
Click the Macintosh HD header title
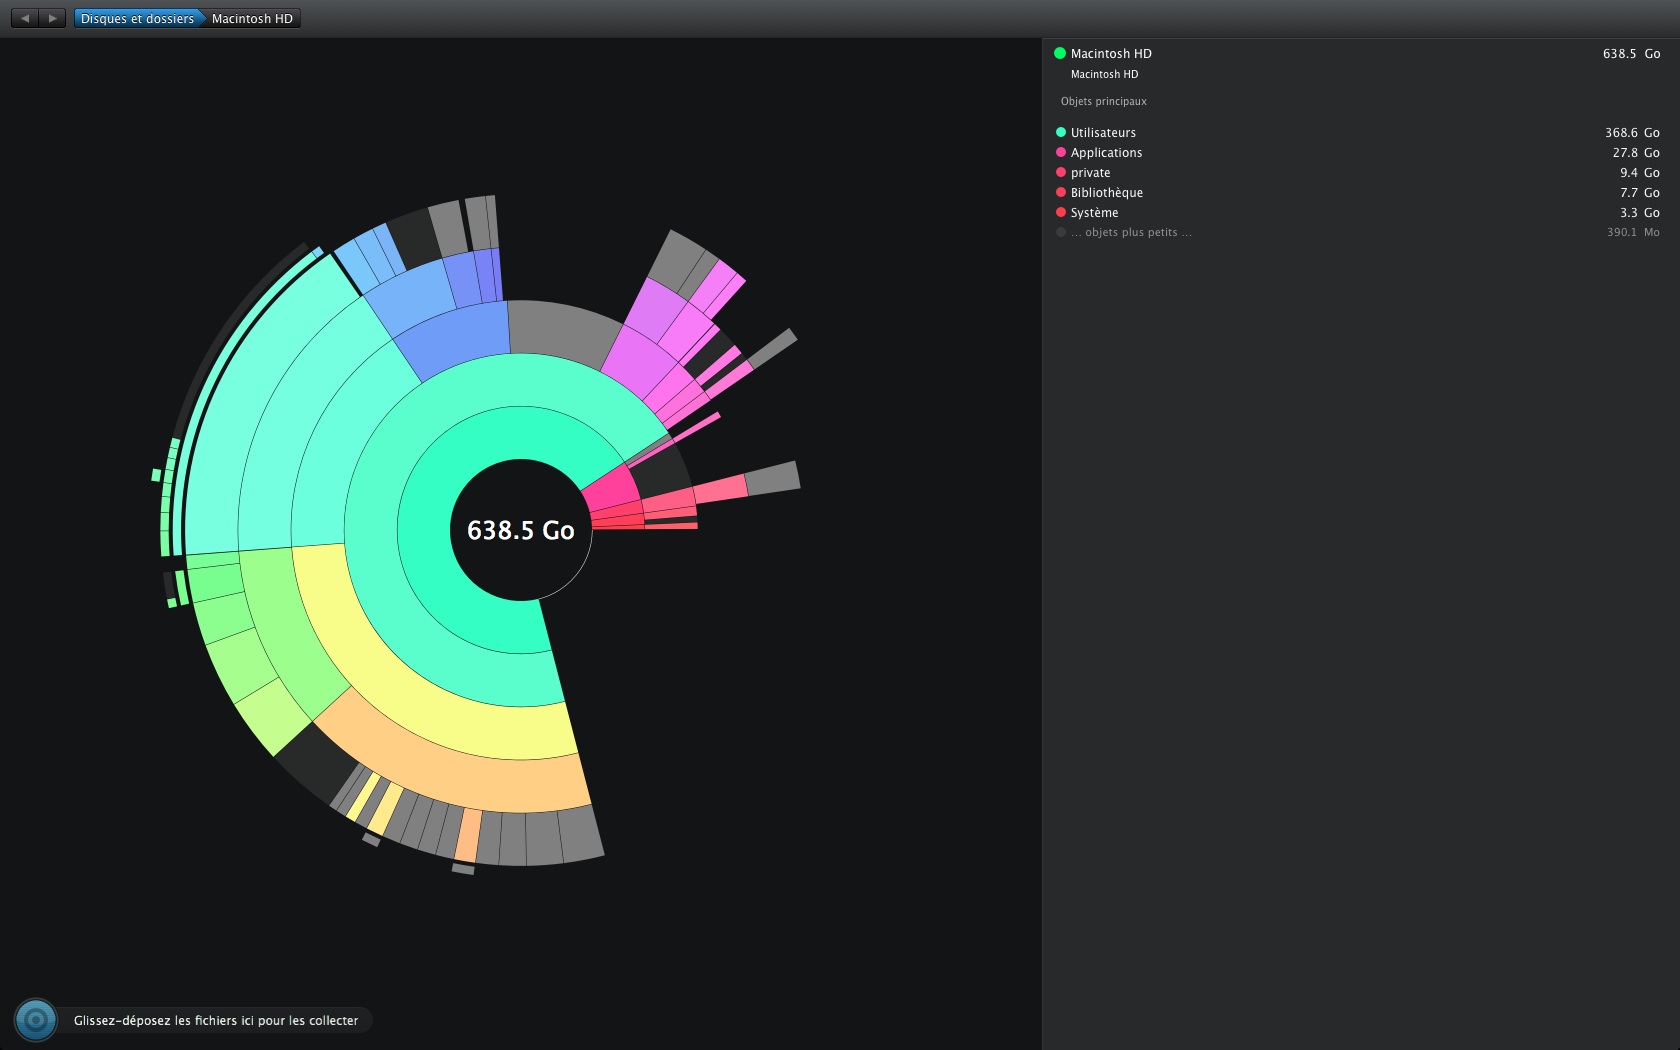click(x=1111, y=53)
